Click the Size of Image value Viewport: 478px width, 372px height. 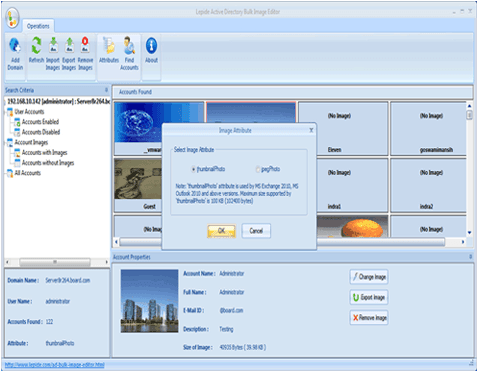(x=243, y=347)
